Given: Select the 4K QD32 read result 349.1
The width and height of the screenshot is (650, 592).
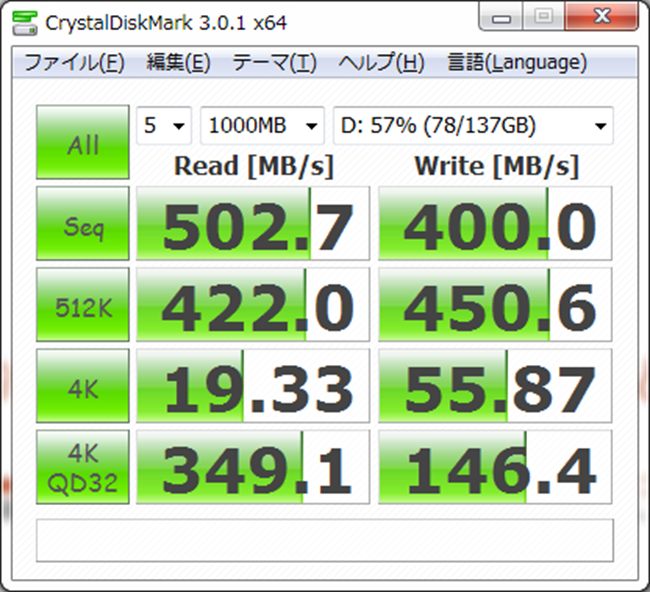Looking at the screenshot, I should (x=253, y=467).
